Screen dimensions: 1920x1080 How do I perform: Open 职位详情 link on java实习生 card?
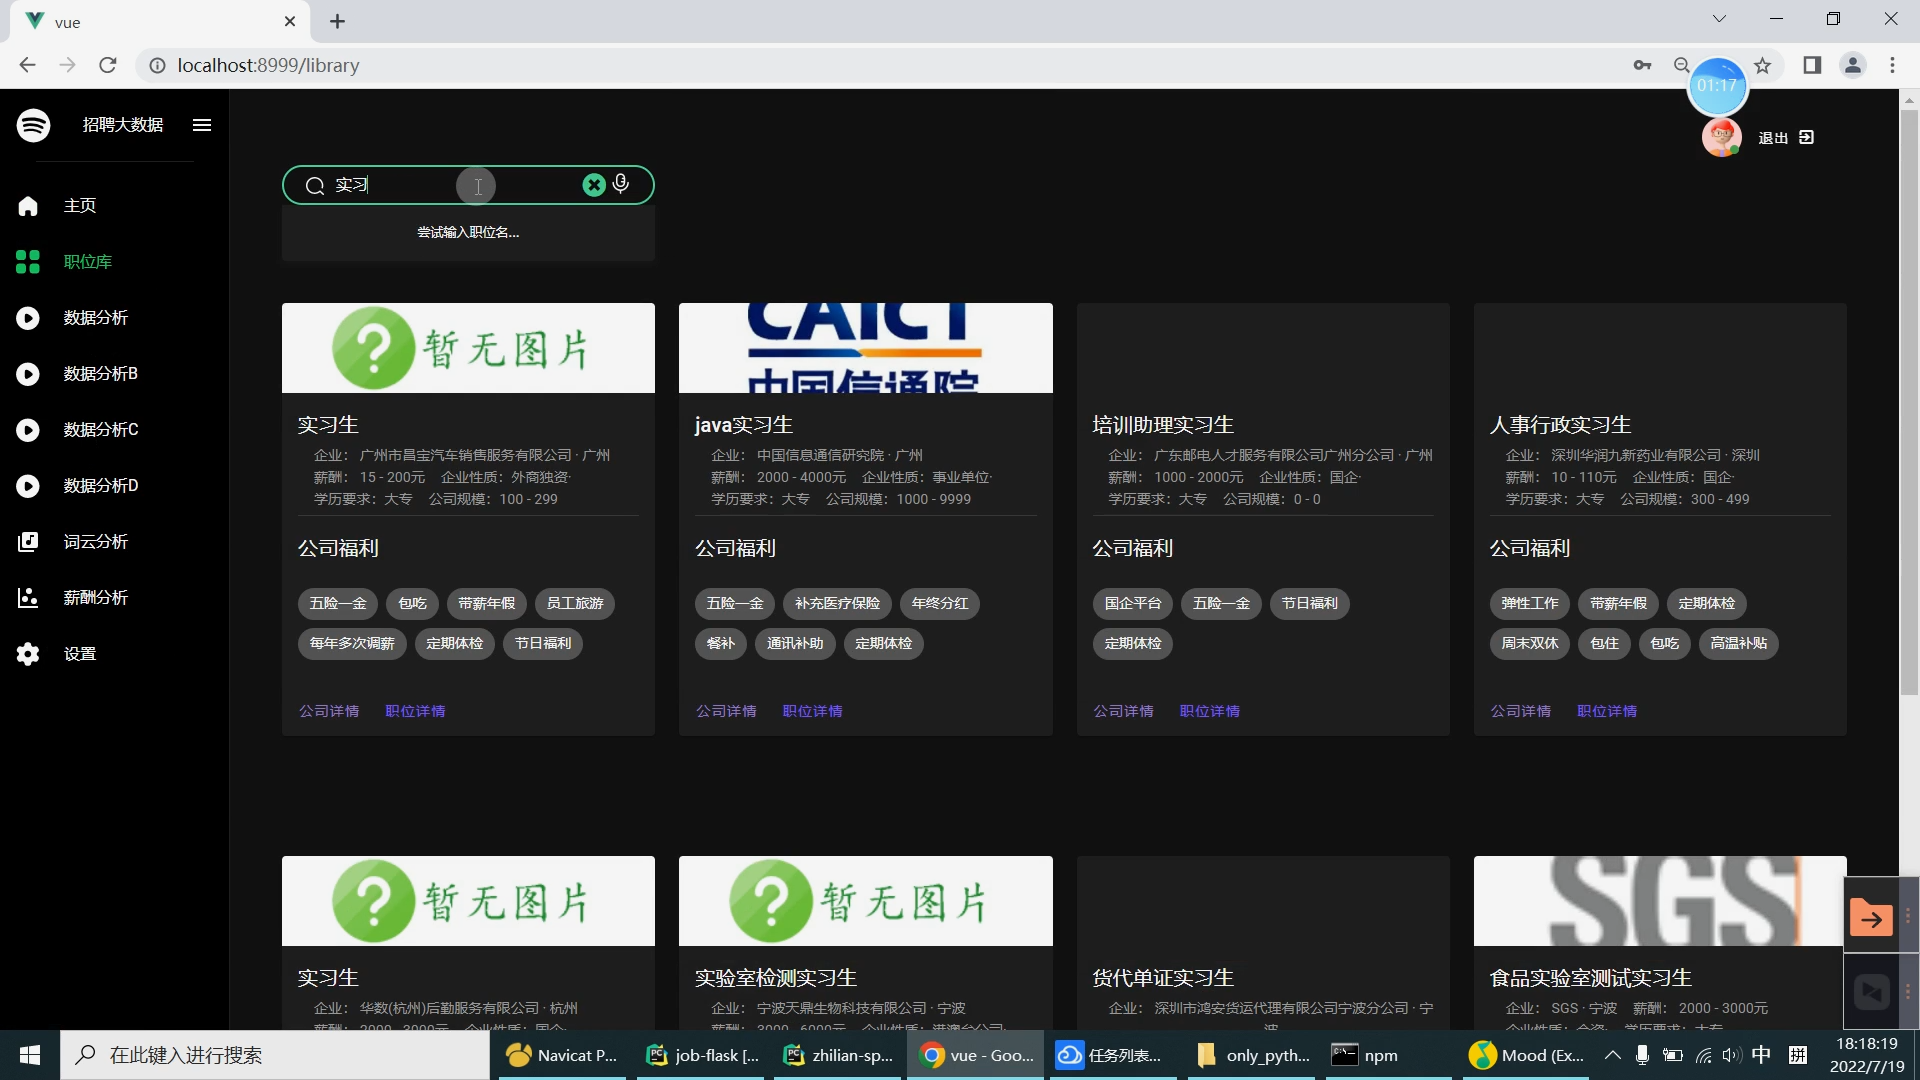click(x=813, y=711)
